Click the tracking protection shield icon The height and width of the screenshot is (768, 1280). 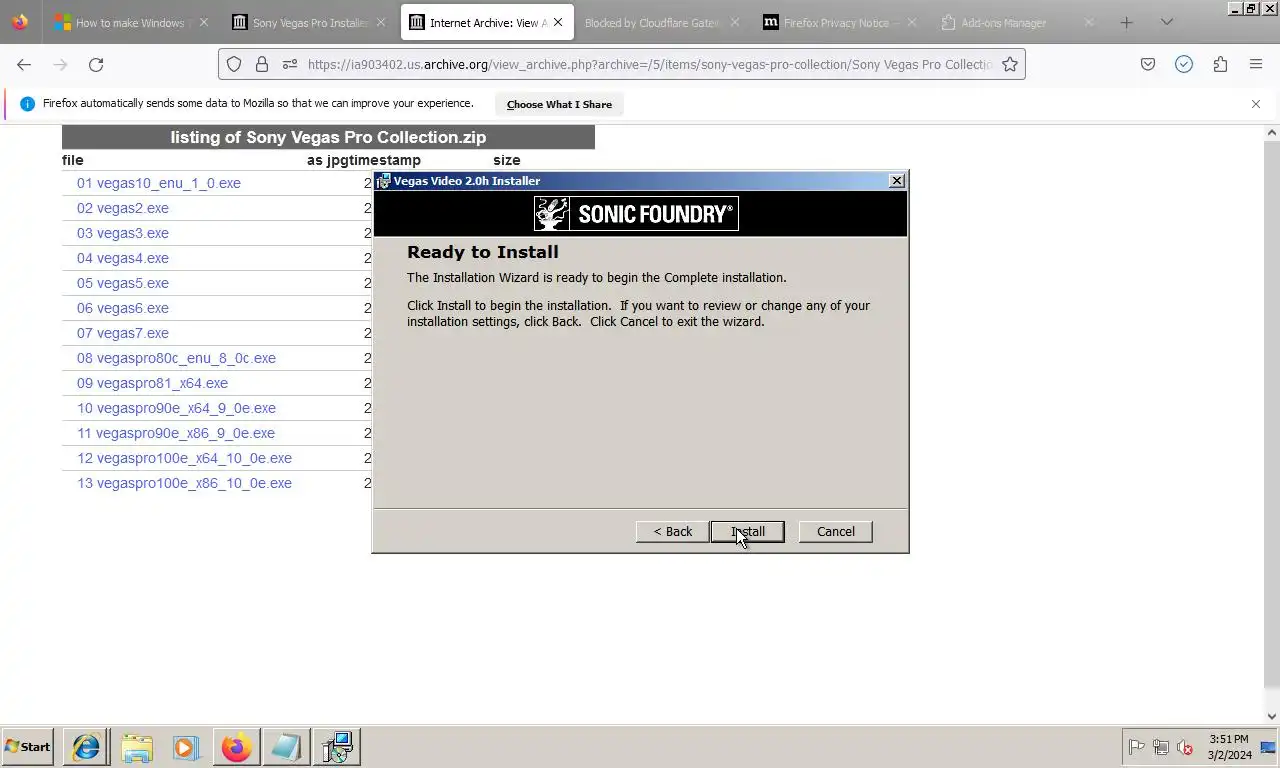click(x=234, y=64)
